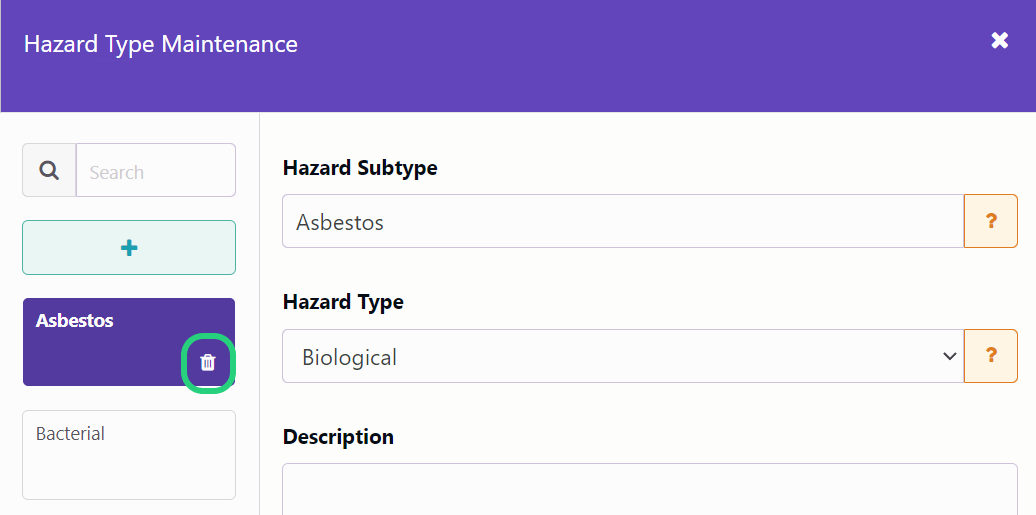Viewport: 1036px width, 515px height.
Task: Select the Asbestos item in the list
Action: (x=129, y=342)
